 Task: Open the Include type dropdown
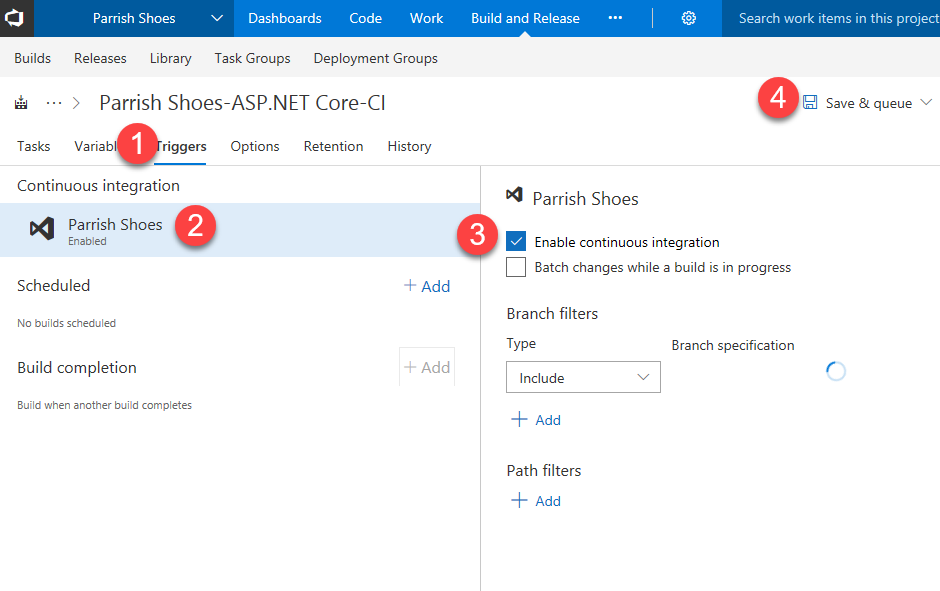point(583,378)
